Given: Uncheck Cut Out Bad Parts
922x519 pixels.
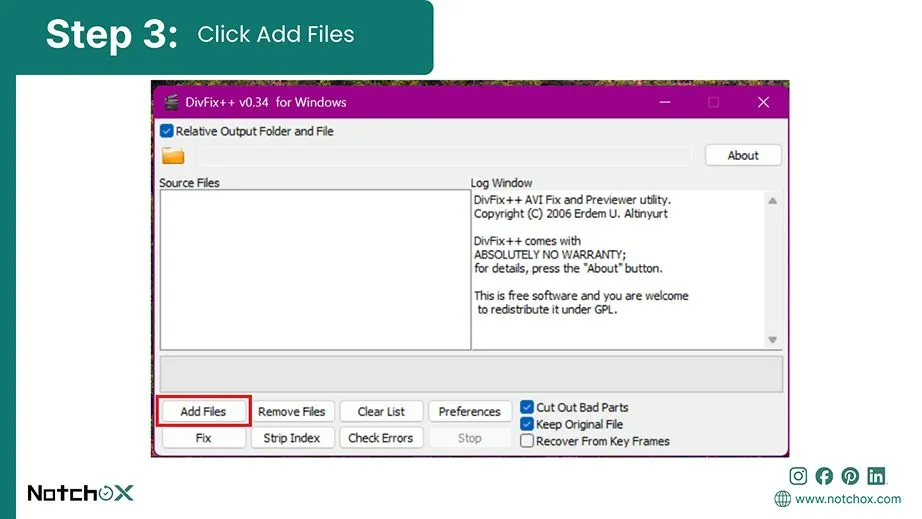Looking at the screenshot, I should [527, 407].
